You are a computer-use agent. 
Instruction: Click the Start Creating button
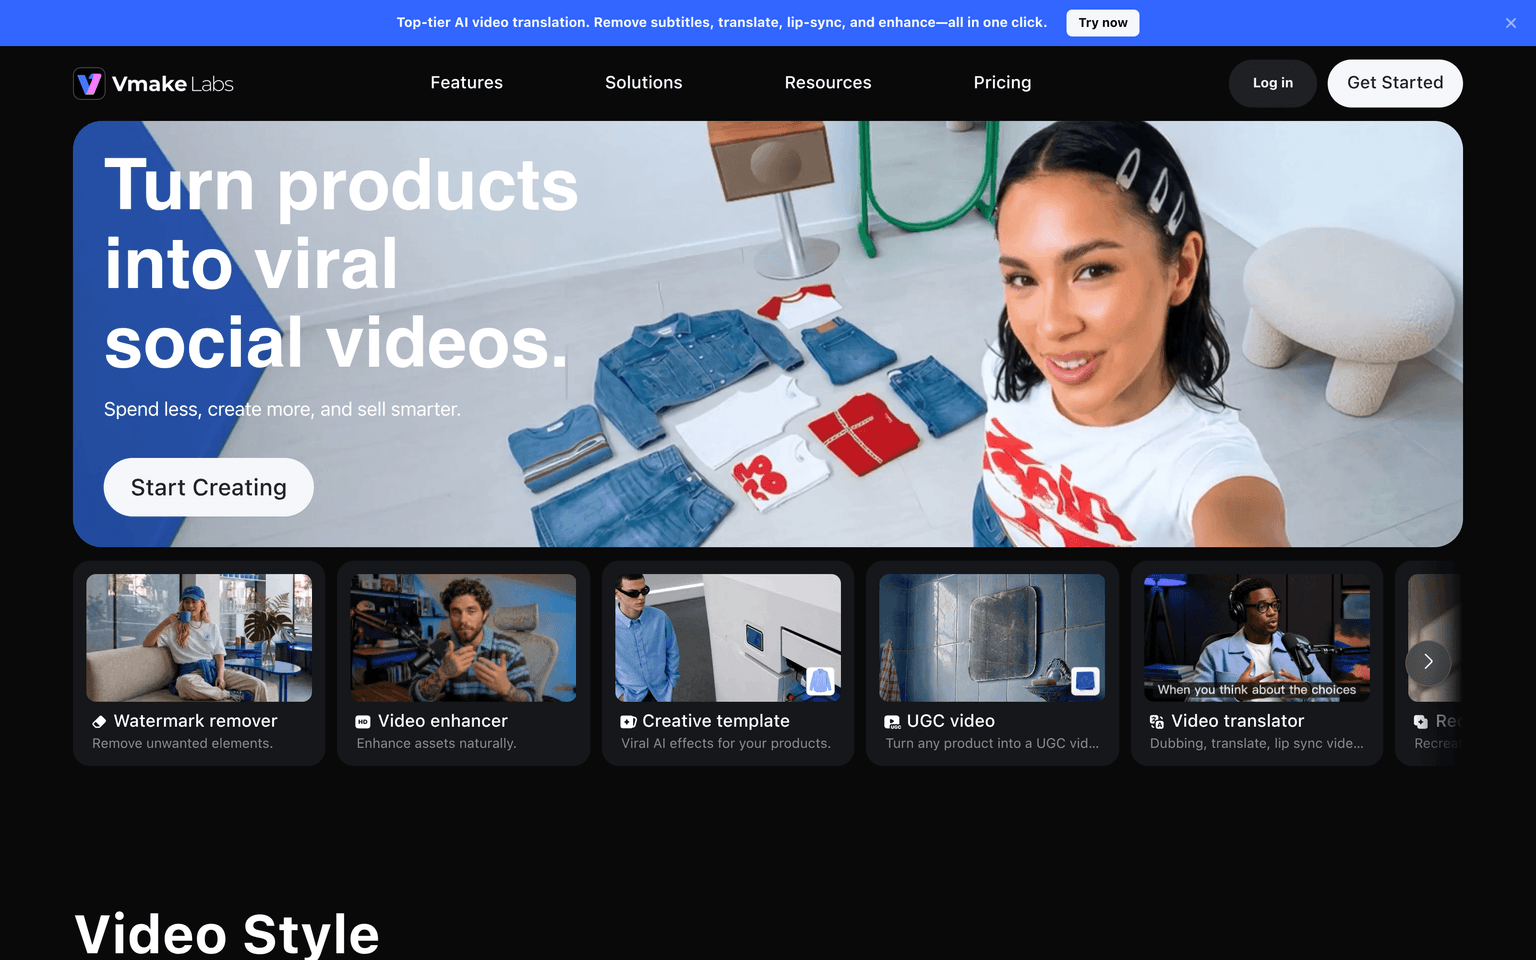point(209,487)
